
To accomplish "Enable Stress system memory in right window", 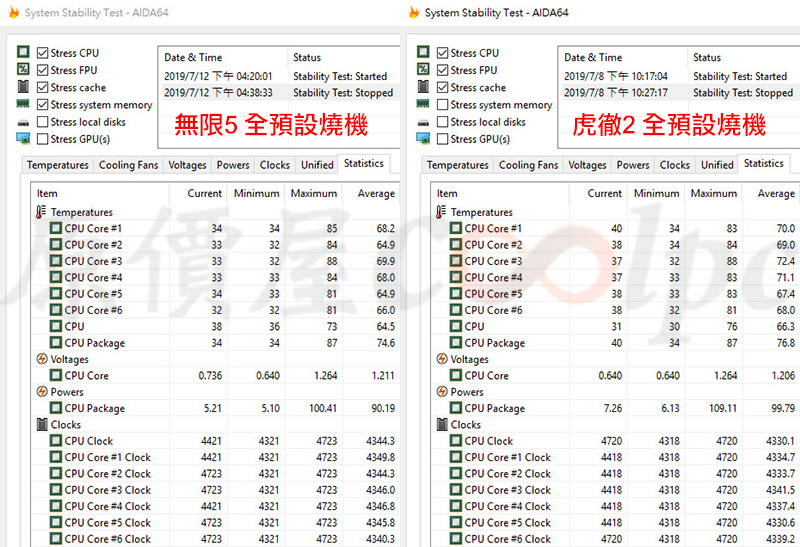I will pyautogui.click(x=442, y=105).
